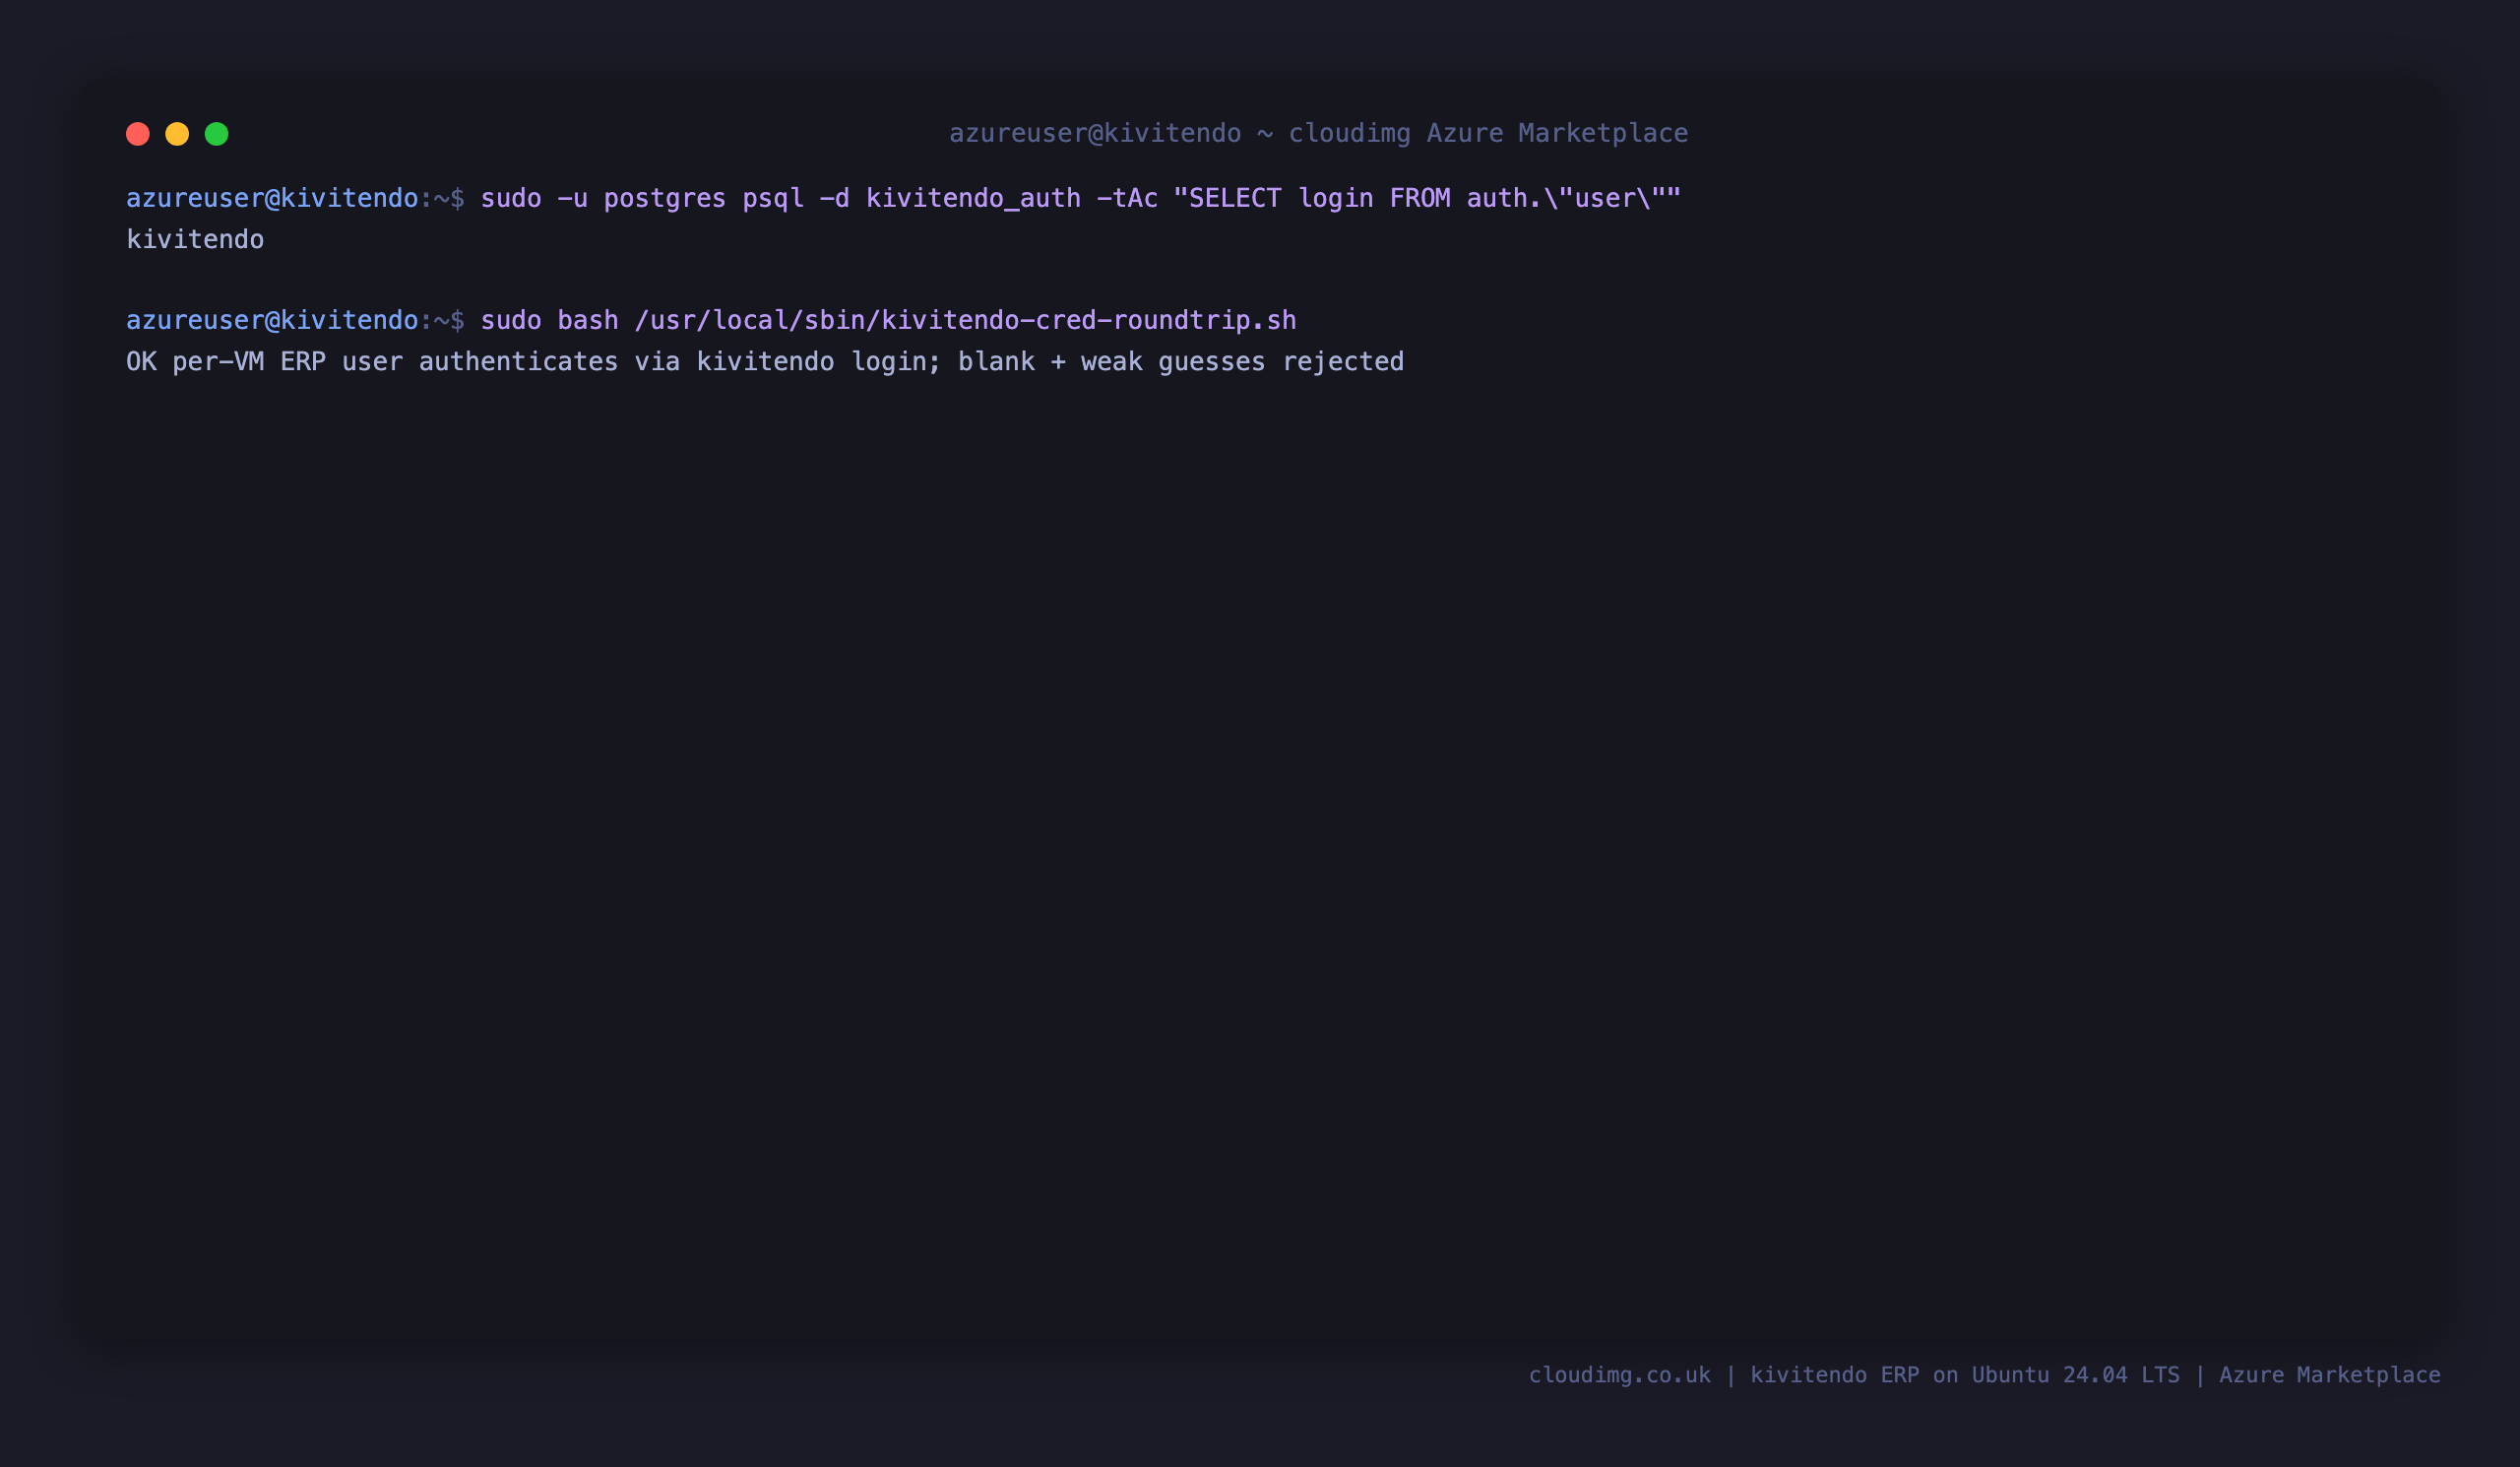Click the OK per-VM ERP user output line
Image resolution: width=2520 pixels, height=1467 pixels.
[765, 362]
